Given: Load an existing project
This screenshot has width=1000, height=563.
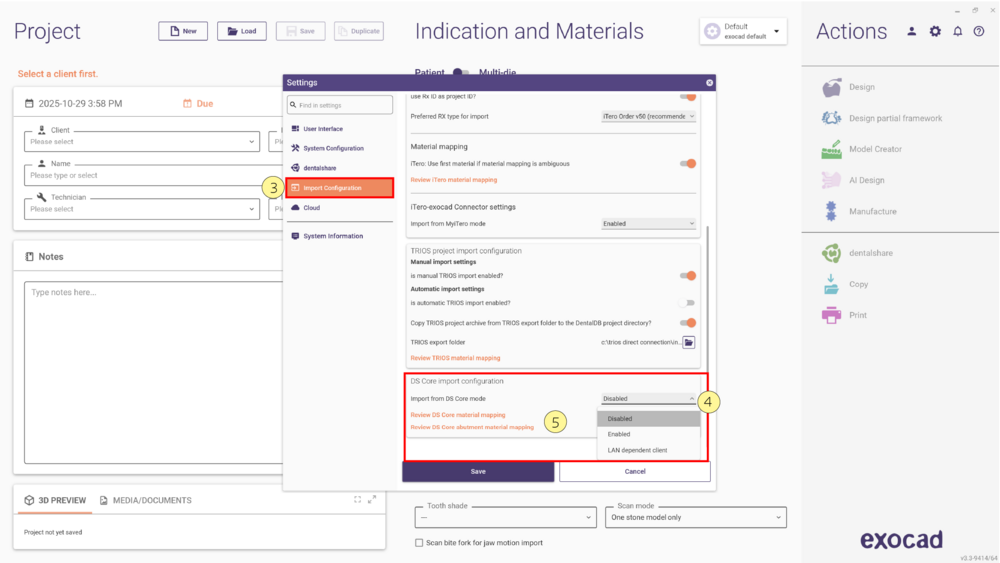Looking at the screenshot, I should pyautogui.click(x=242, y=31).
